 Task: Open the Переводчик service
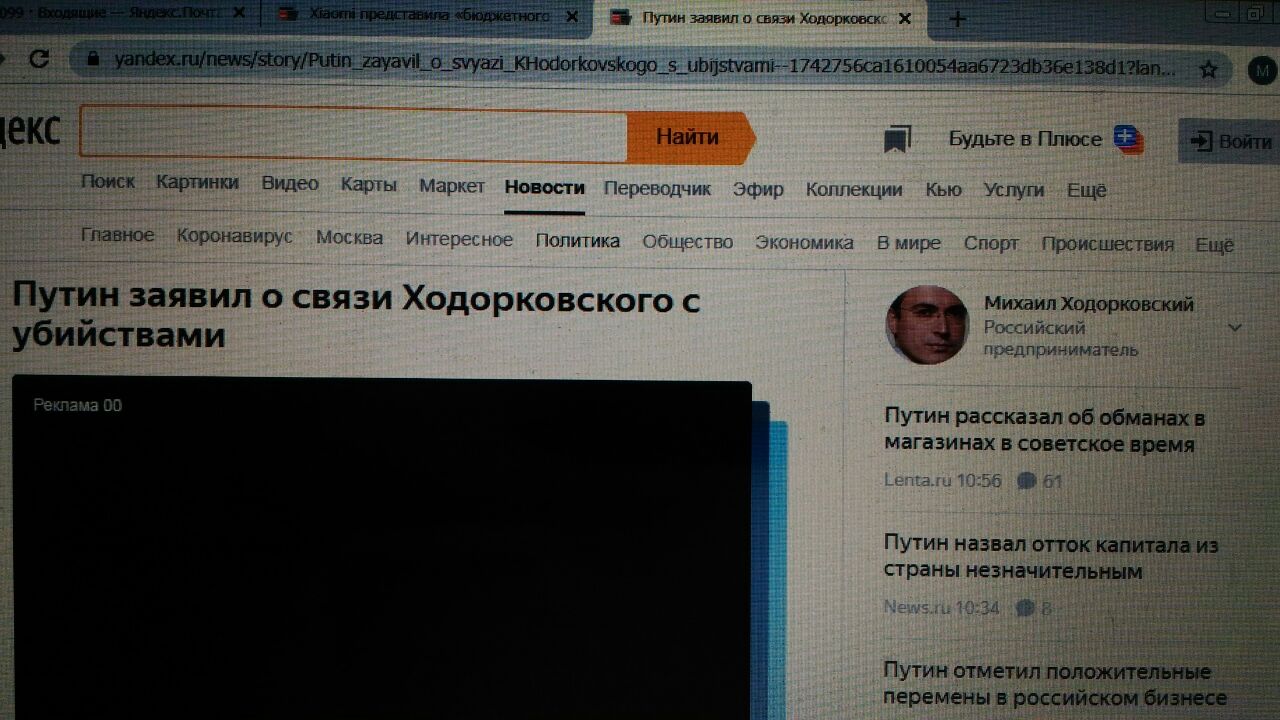pos(657,188)
